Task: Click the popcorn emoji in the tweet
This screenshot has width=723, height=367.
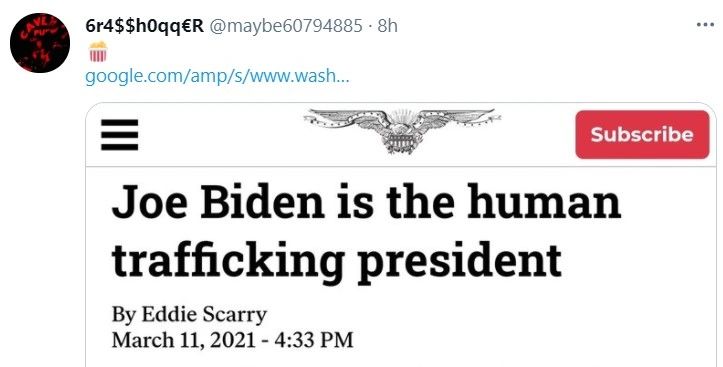Action: (98, 51)
